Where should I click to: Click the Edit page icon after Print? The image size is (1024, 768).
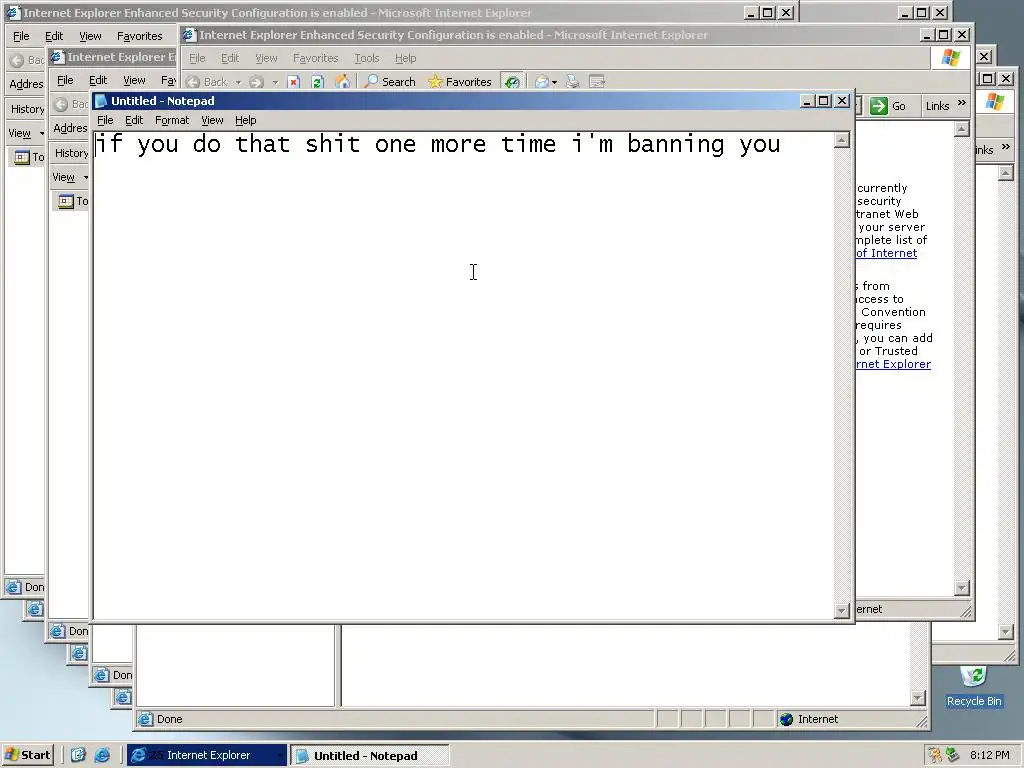point(596,82)
